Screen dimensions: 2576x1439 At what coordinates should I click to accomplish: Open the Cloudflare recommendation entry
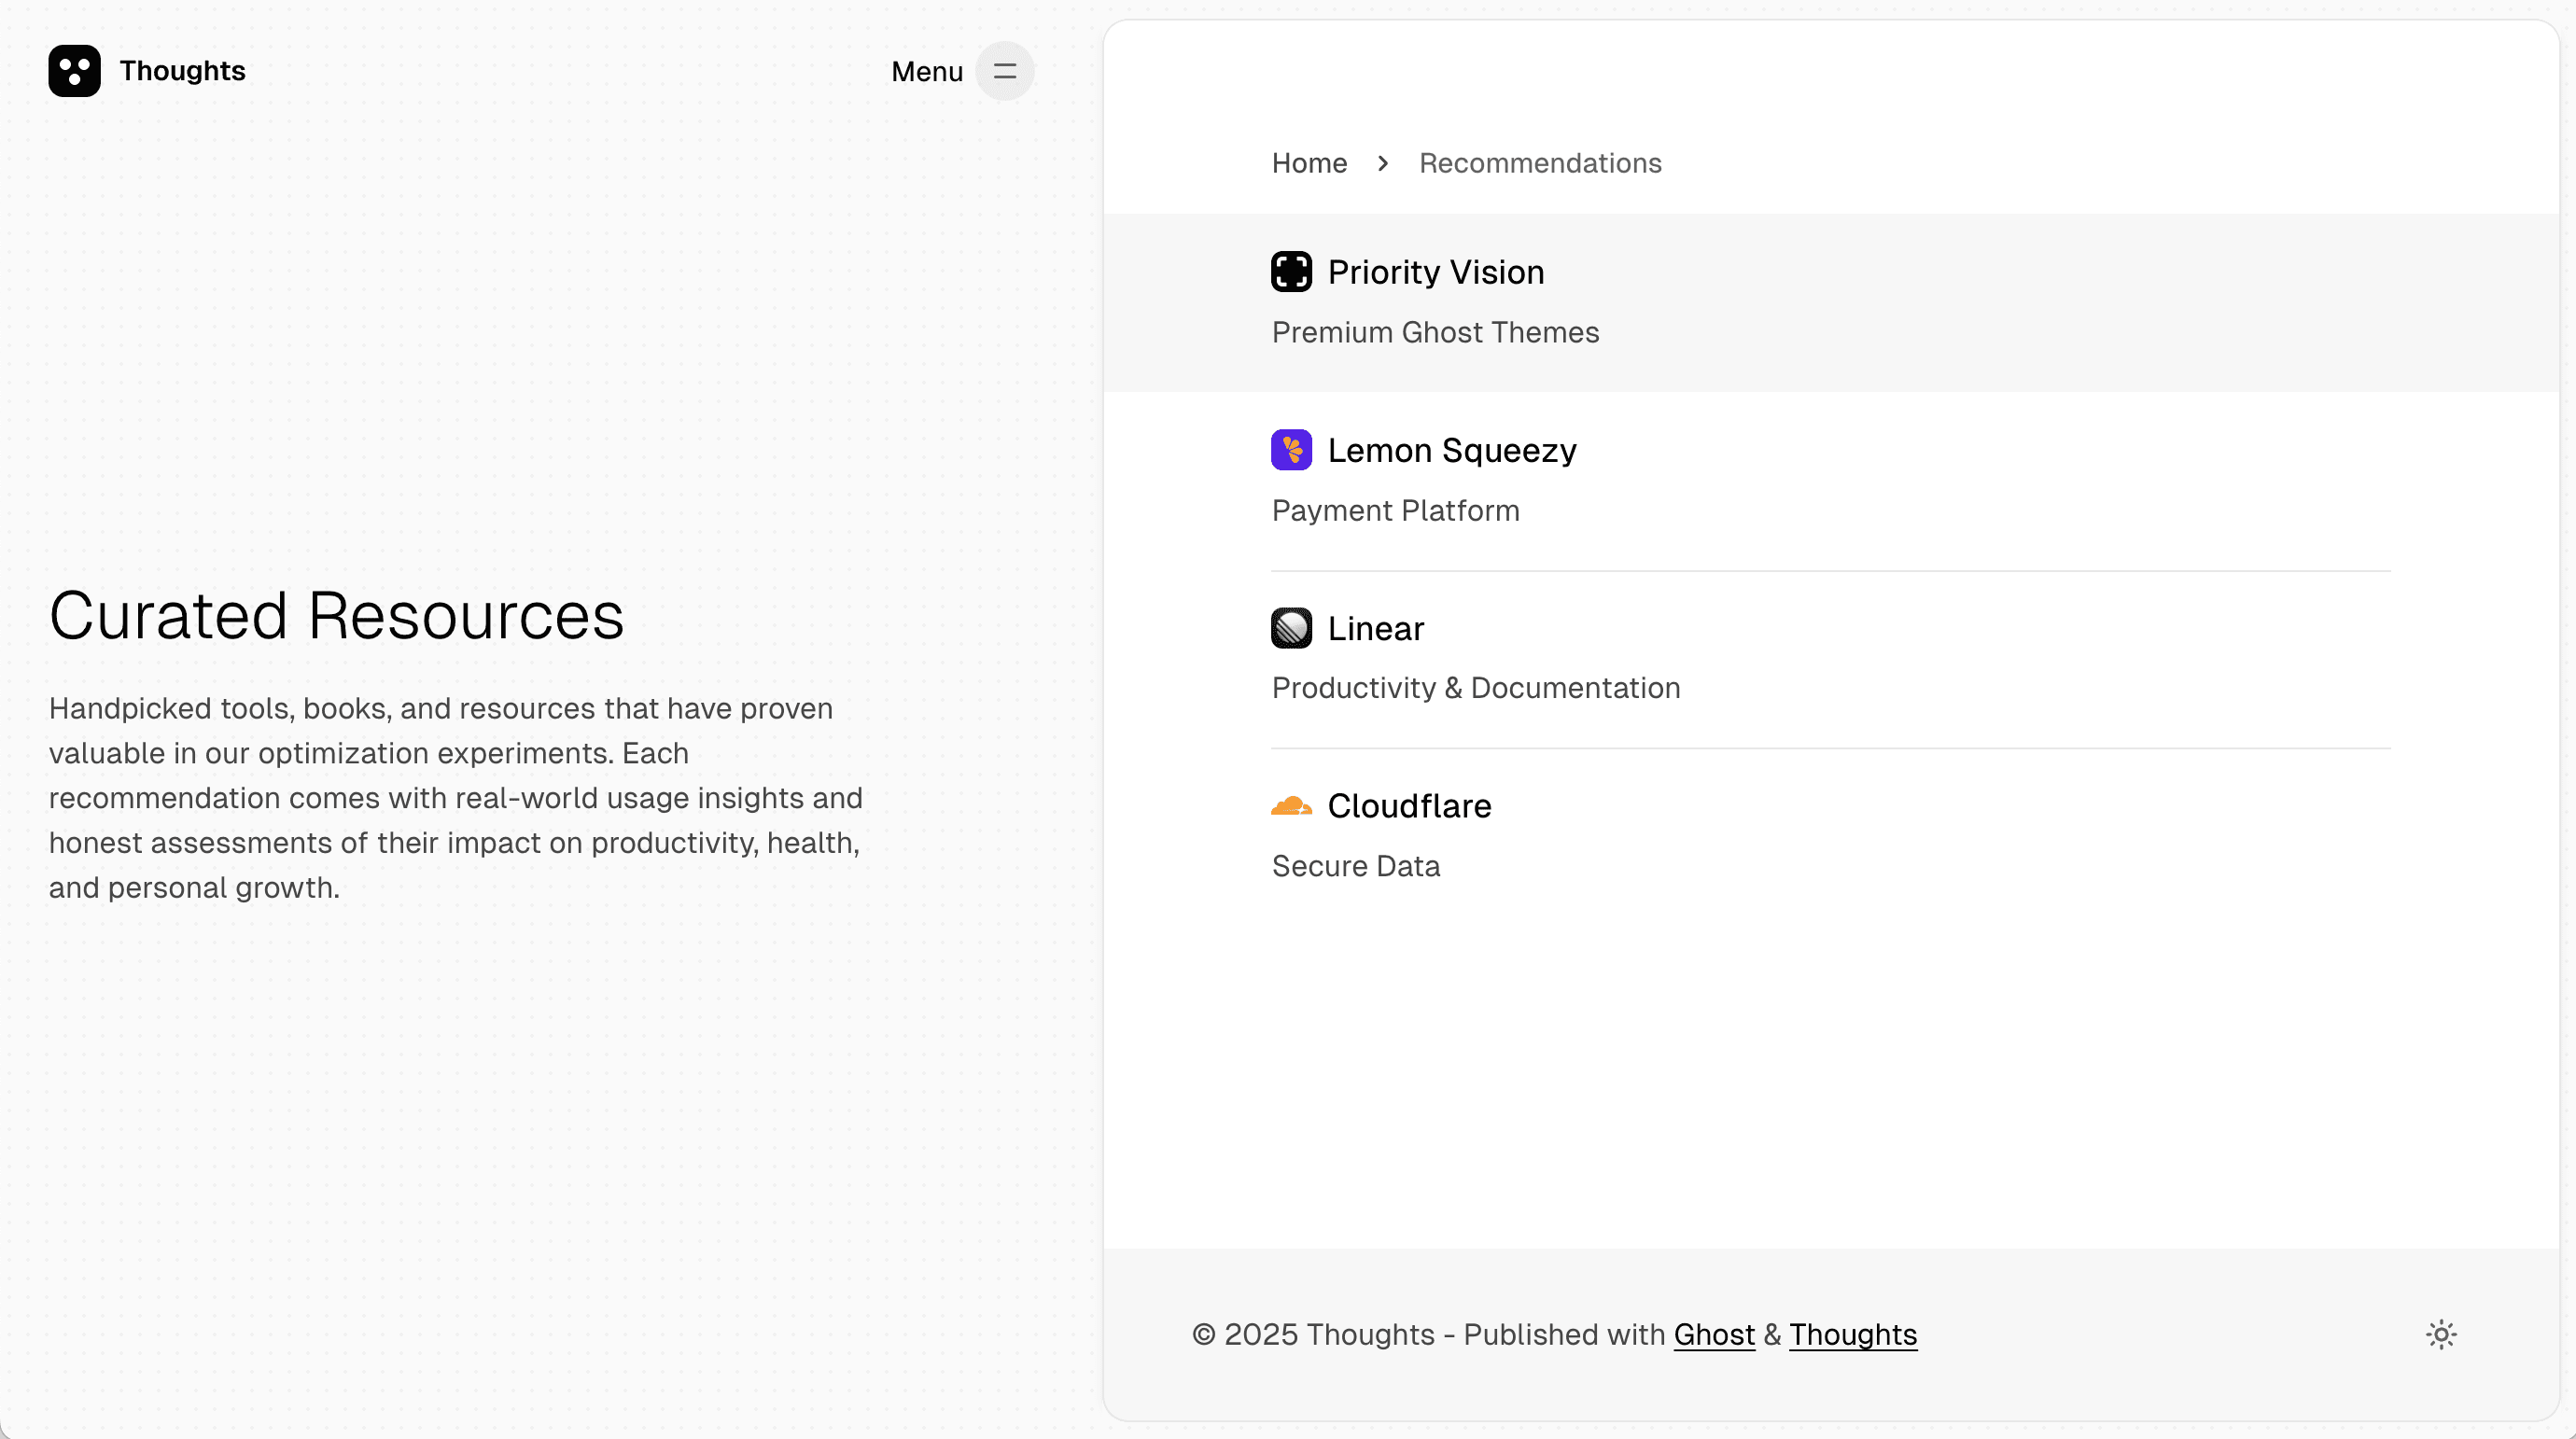1409,805
